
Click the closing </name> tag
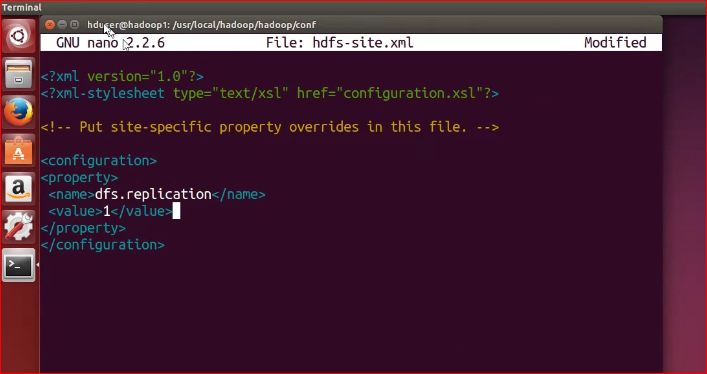tap(239, 194)
